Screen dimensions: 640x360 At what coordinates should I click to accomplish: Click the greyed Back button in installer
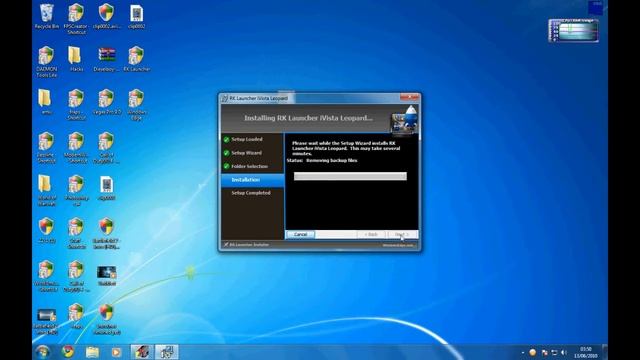[371, 234]
